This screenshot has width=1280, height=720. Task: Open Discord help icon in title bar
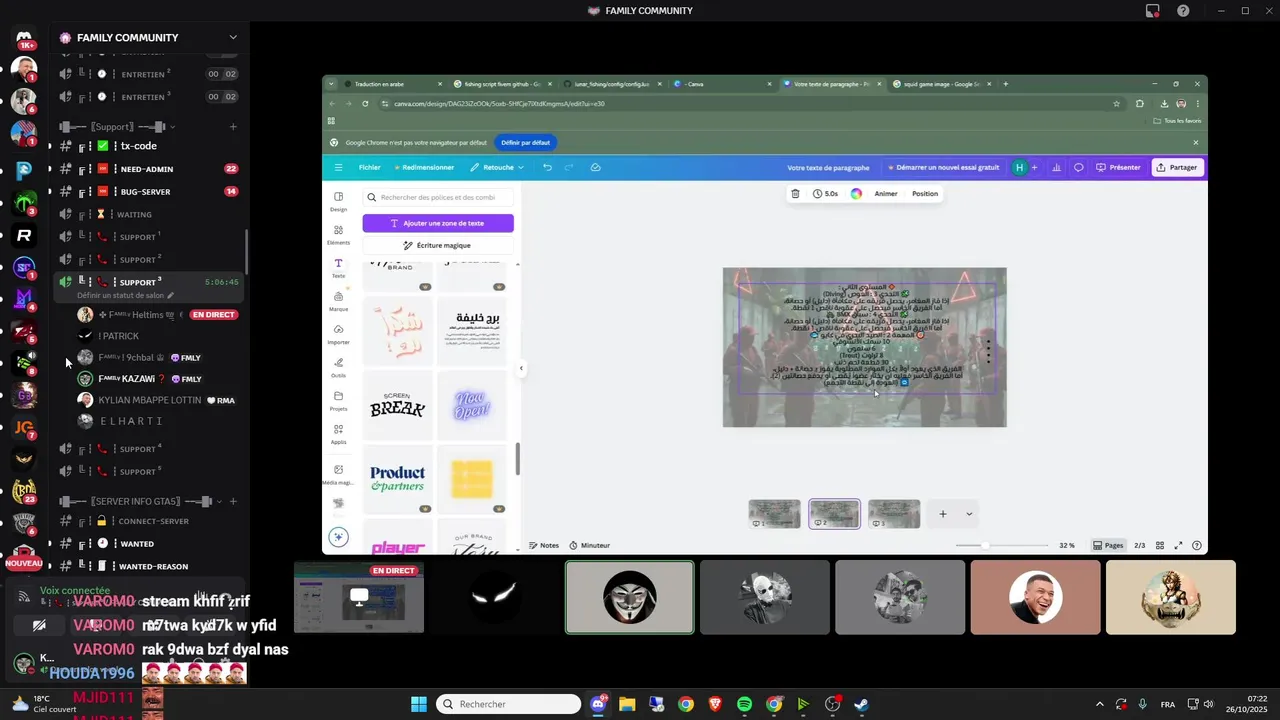1183,11
